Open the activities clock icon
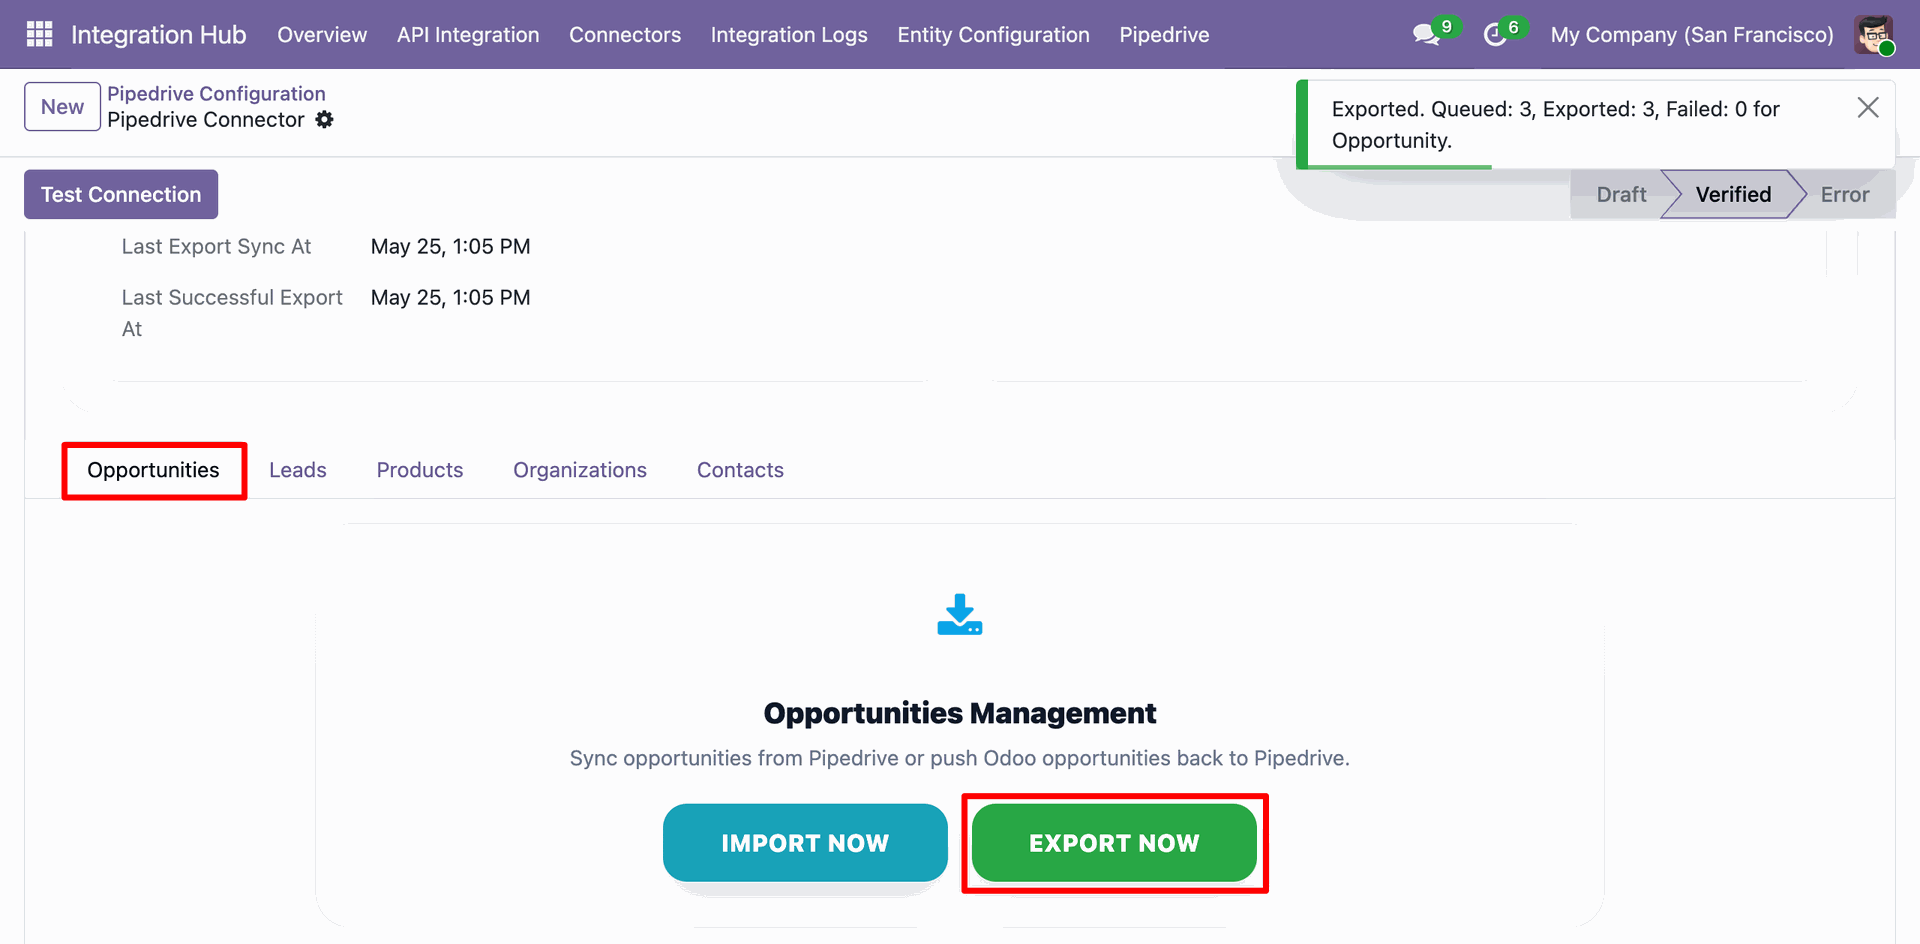 coord(1495,35)
